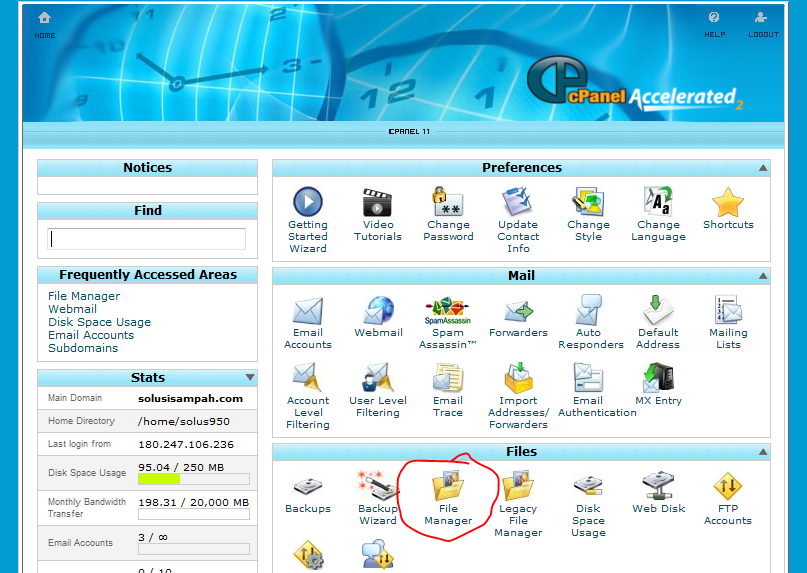Image resolution: width=807 pixels, height=573 pixels.
Task: Open the Mailing Lists icon
Action: click(x=728, y=310)
